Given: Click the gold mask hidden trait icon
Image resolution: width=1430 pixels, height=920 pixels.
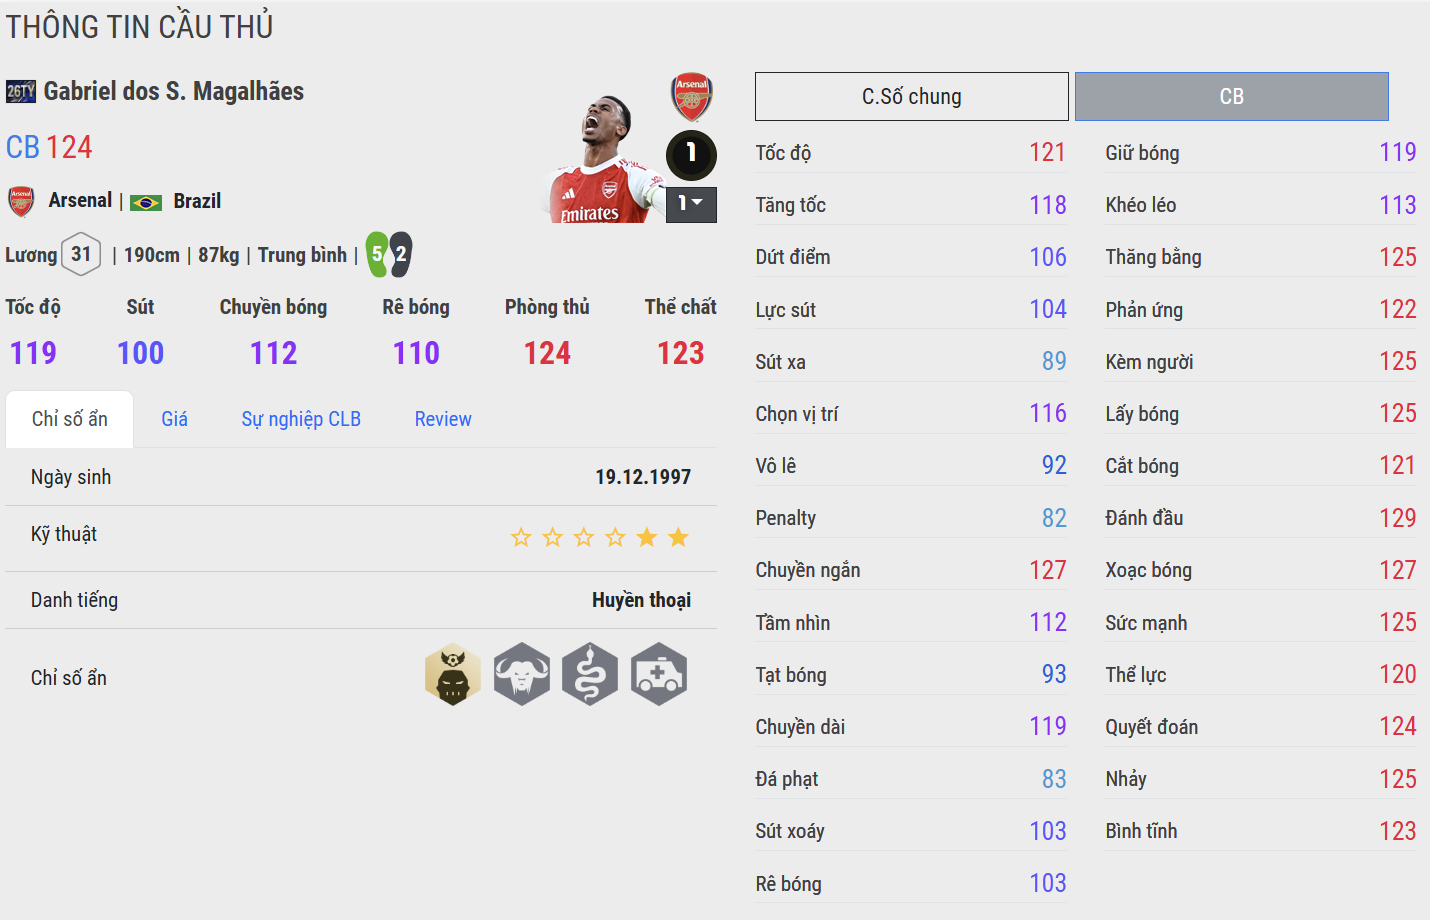Looking at the screenshot, I should click(453, 674).
